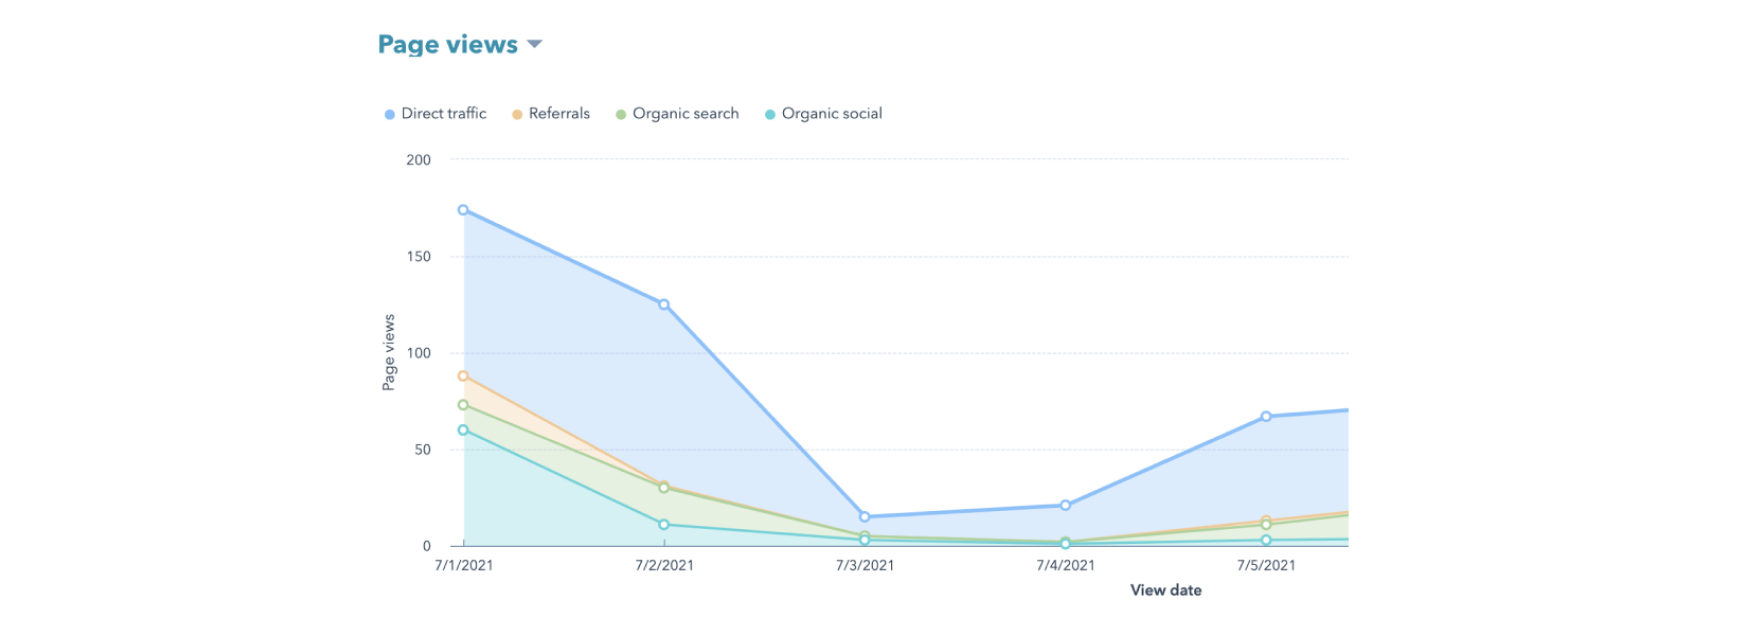1764x627 pixels.
Task: Select Organic social data point on 7/2/2021
Action: pos(664,524)
